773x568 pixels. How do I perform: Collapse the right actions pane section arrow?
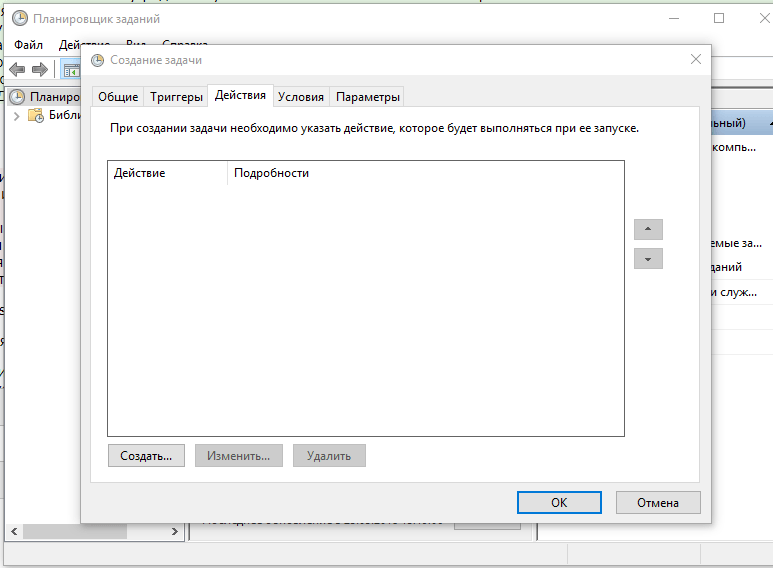(x=770, y=123)
